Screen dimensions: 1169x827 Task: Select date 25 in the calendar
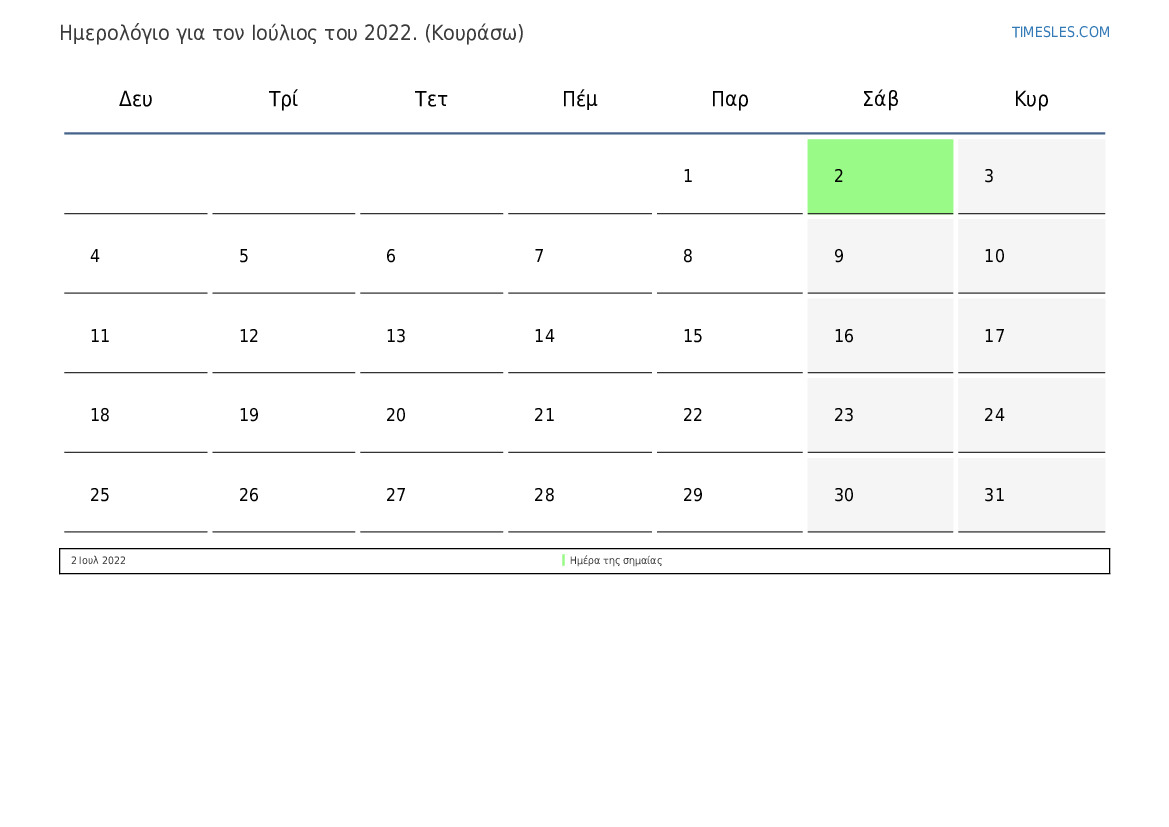click(136, 494)
